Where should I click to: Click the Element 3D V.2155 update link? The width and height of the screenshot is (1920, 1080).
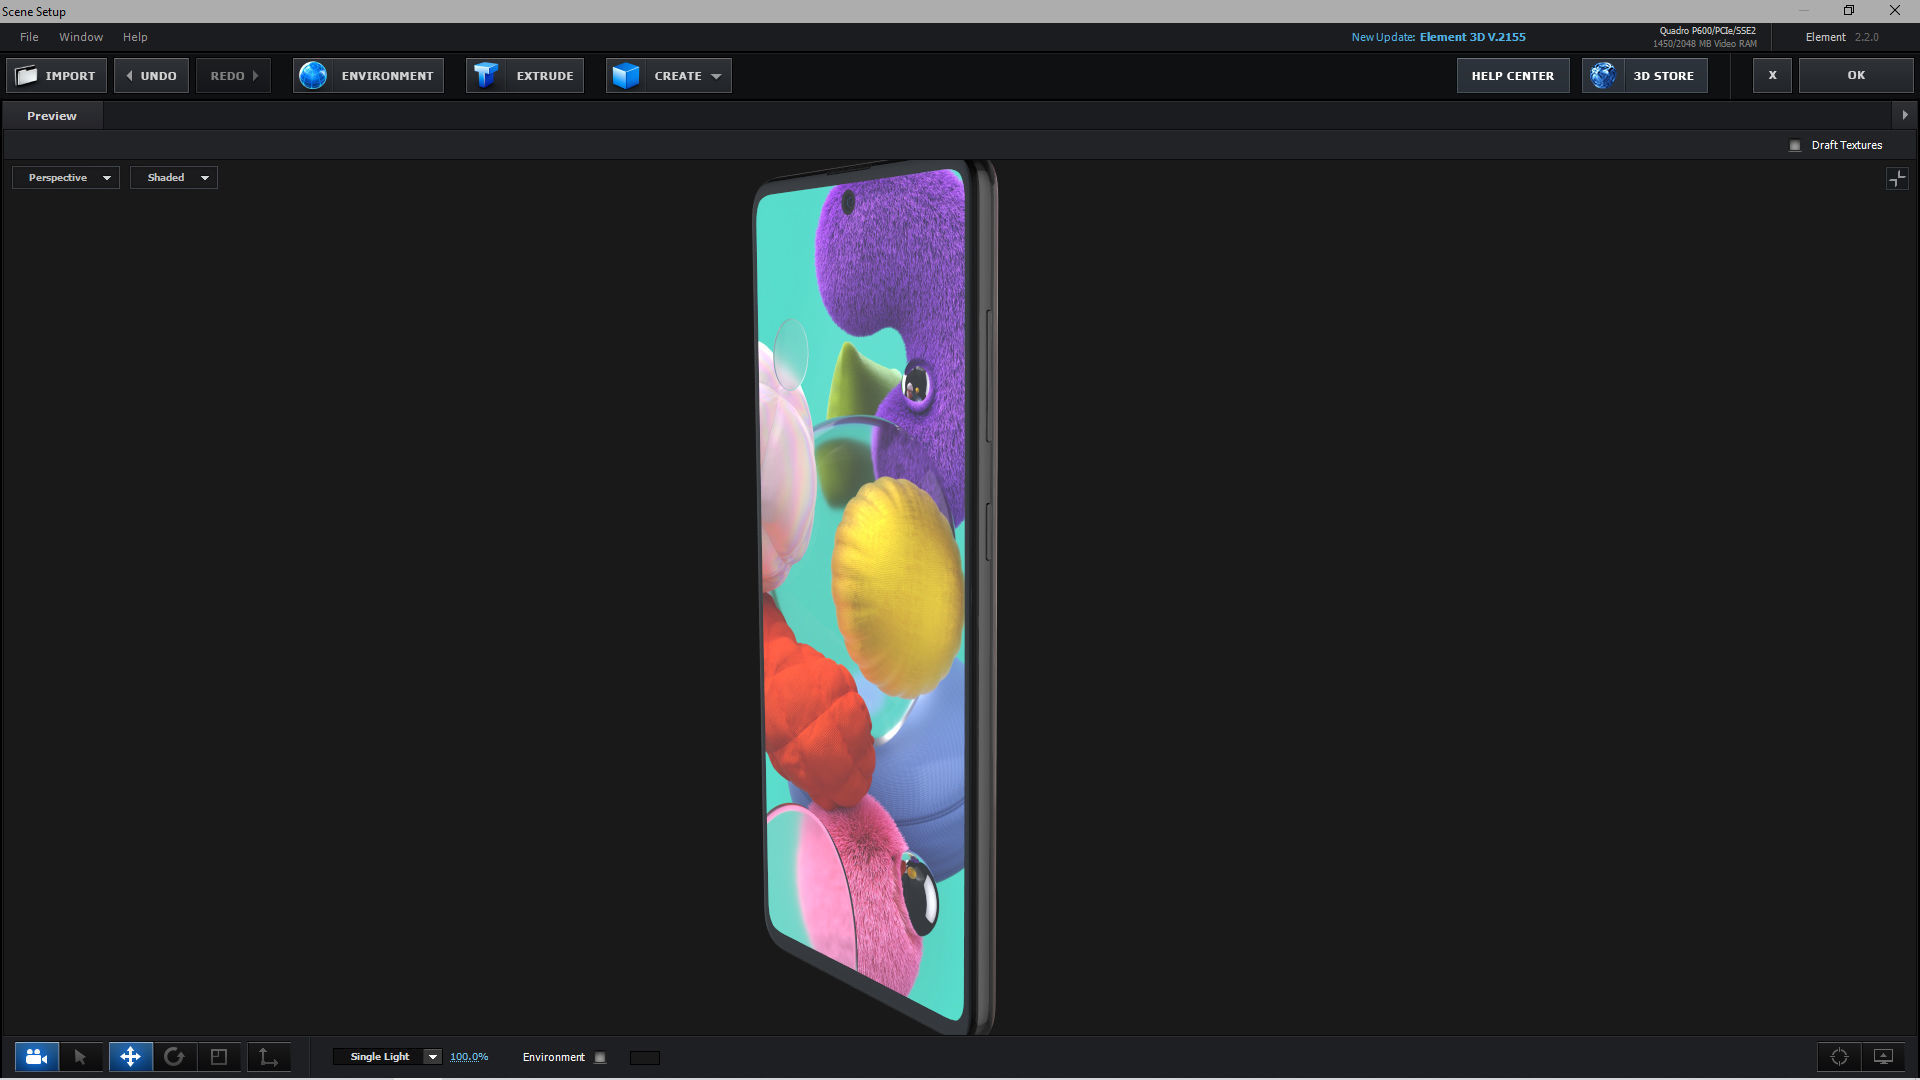(x=1473, y=37)
